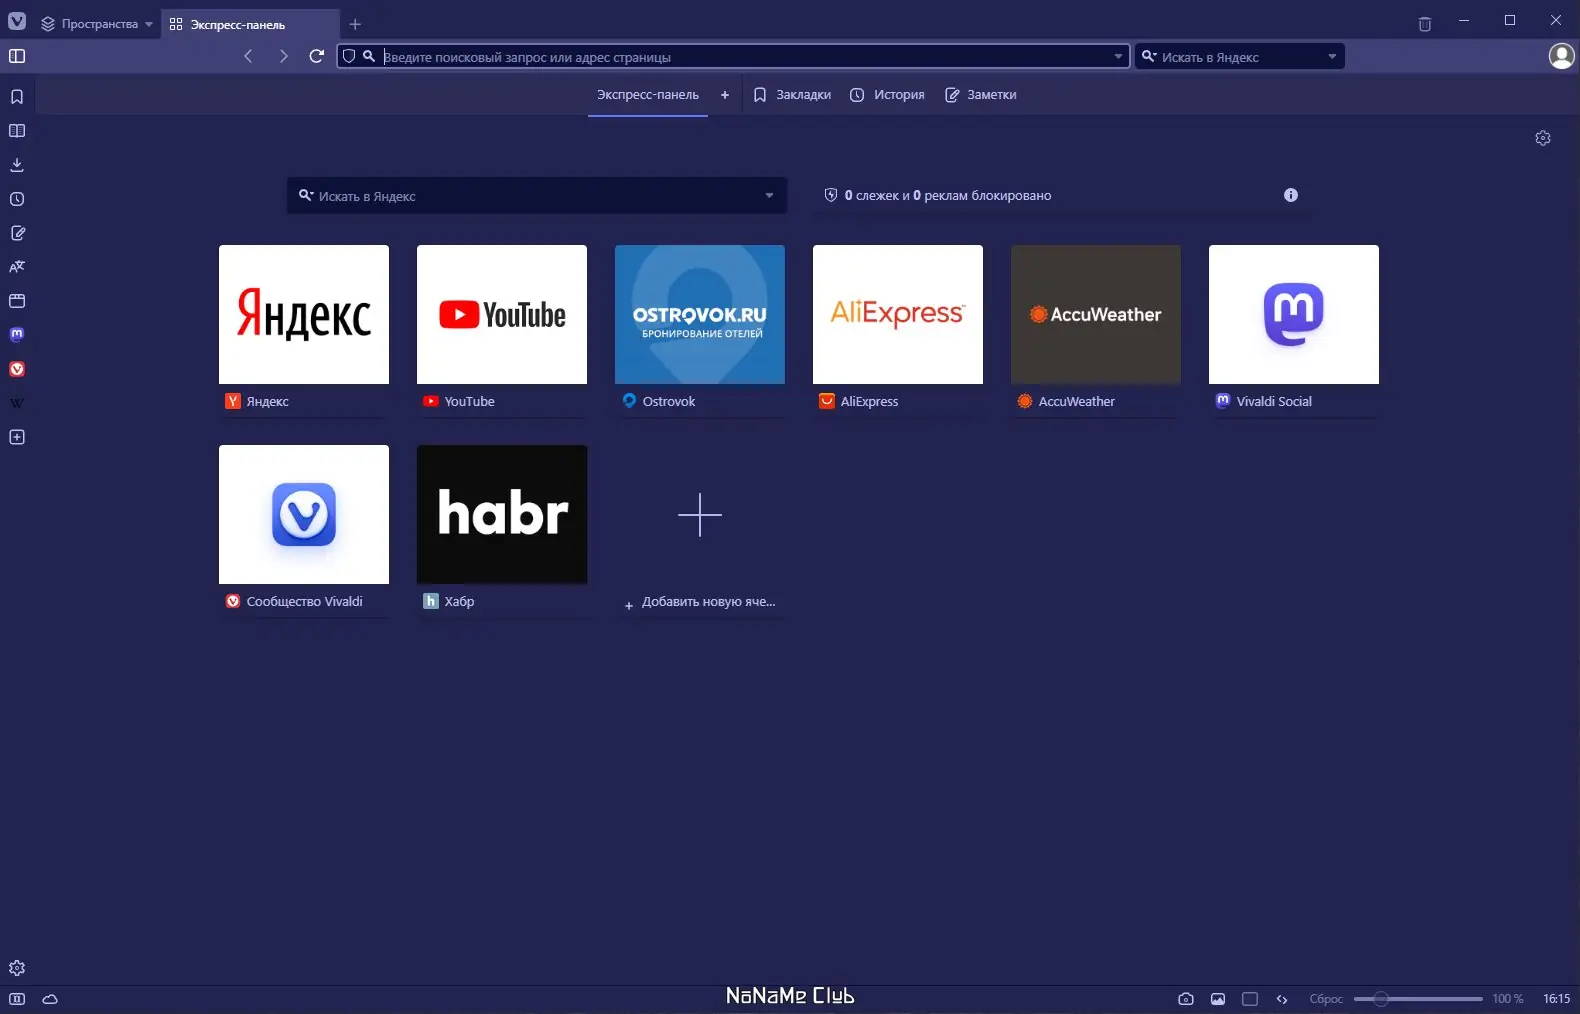
Task: Adjust the page zoom slider
Action: 1418,999
